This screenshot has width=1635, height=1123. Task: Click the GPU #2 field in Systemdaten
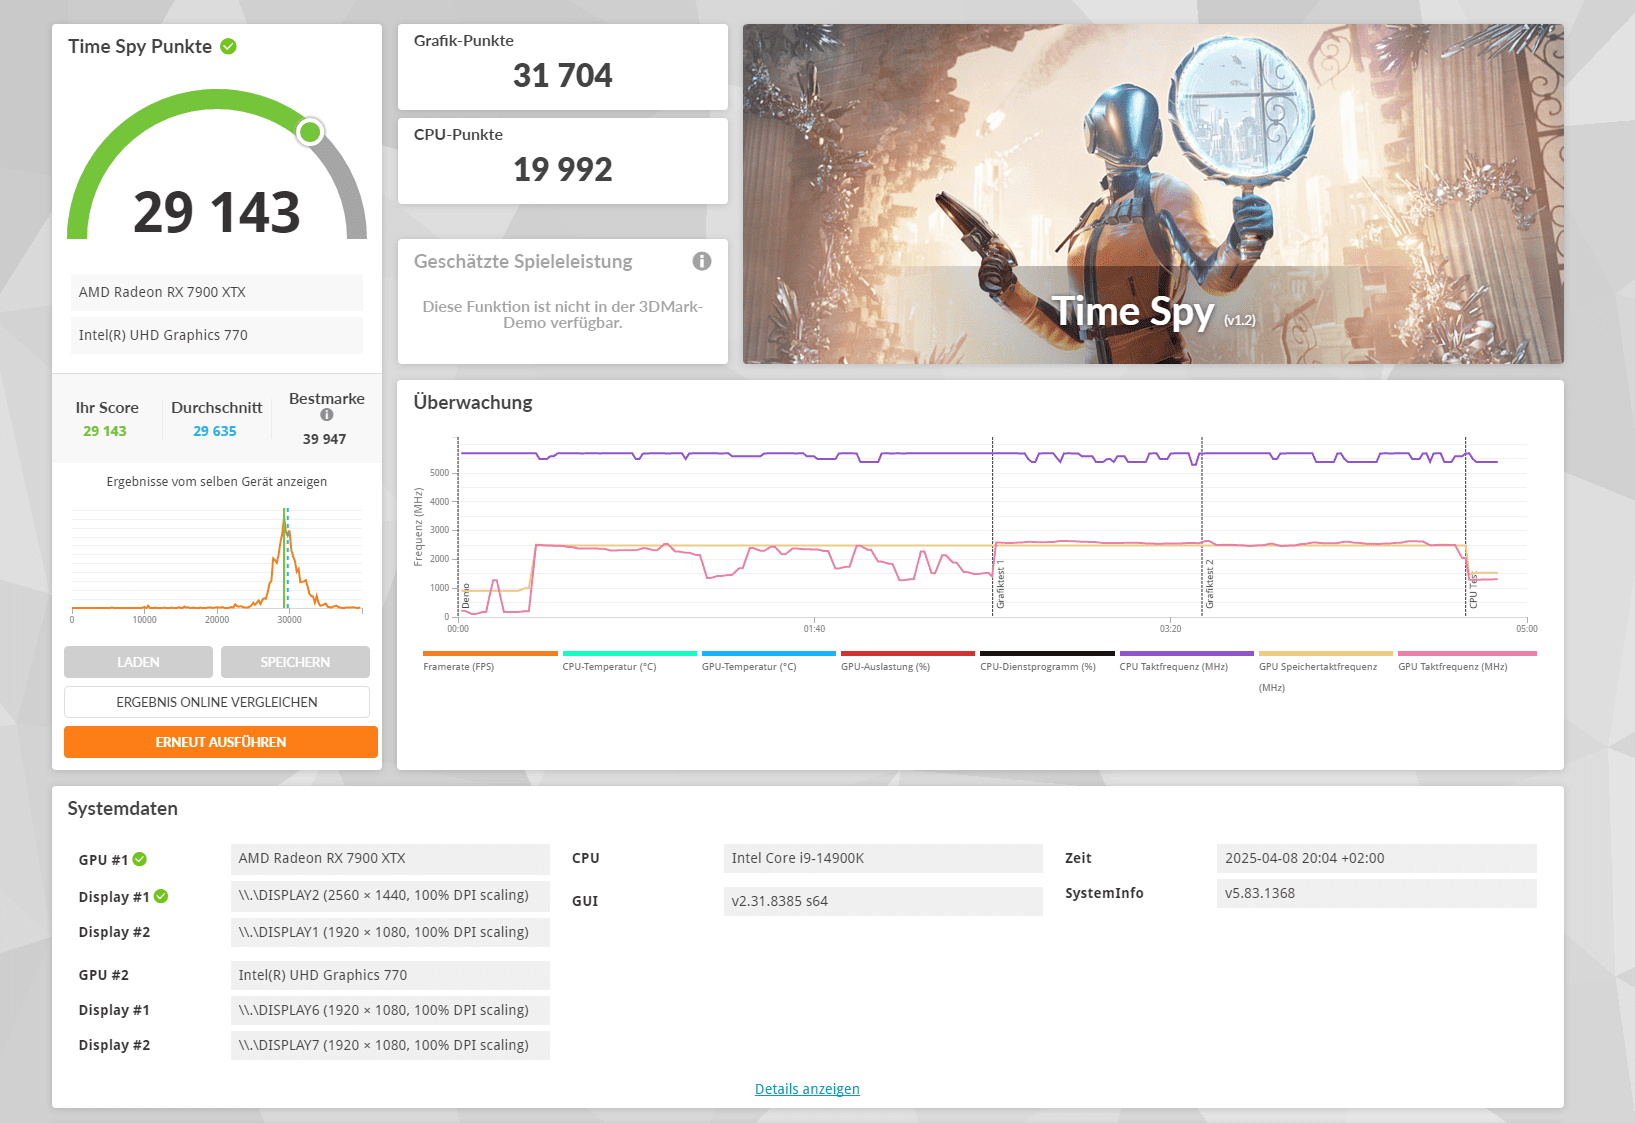click(390, 975)
